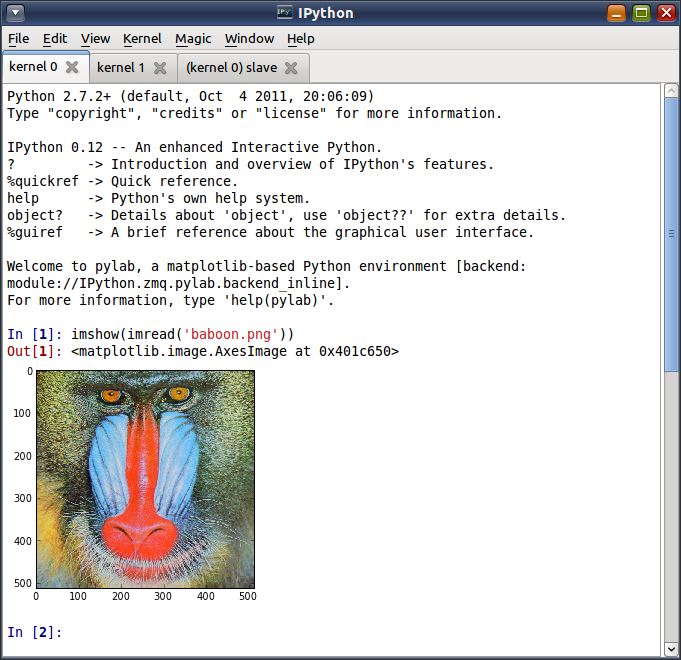Click the vertical scrollbar handle
The width and height of the screenshot is (681, 660).
[671, 235]
